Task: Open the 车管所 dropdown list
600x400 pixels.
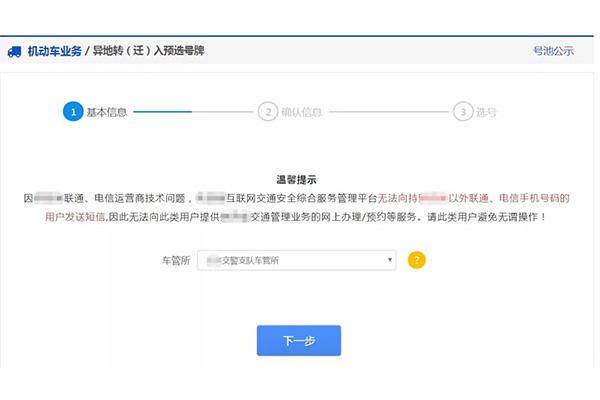Action: [297, 260]
